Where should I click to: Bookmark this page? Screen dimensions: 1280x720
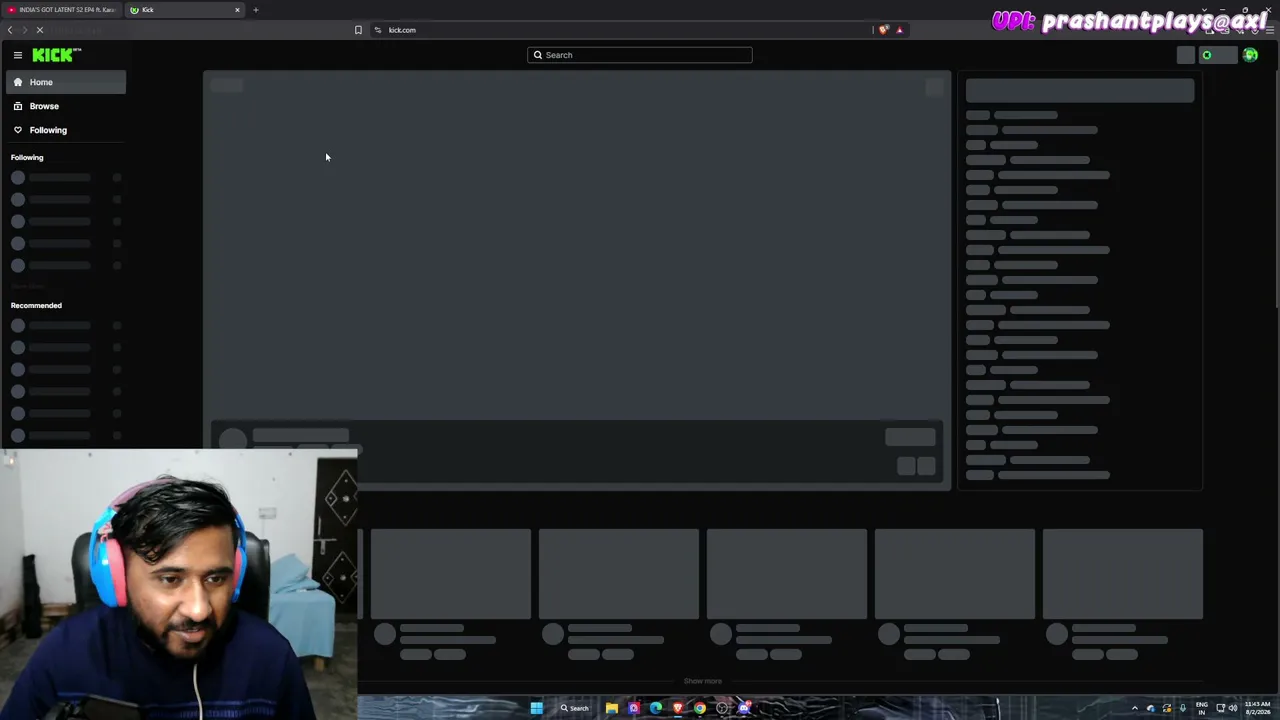358,30
